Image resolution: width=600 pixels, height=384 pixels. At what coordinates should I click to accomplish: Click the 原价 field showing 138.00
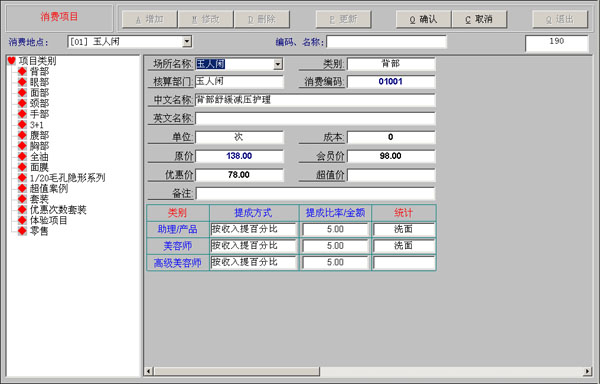pyautogui.click(x=239, y=156)
